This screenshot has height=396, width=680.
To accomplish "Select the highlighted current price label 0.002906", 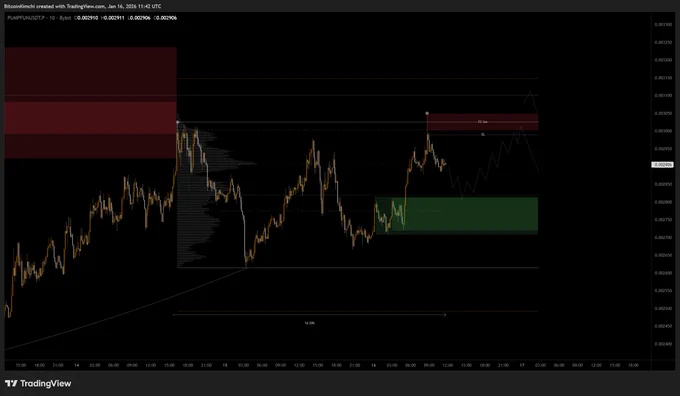I will point(663,165).
